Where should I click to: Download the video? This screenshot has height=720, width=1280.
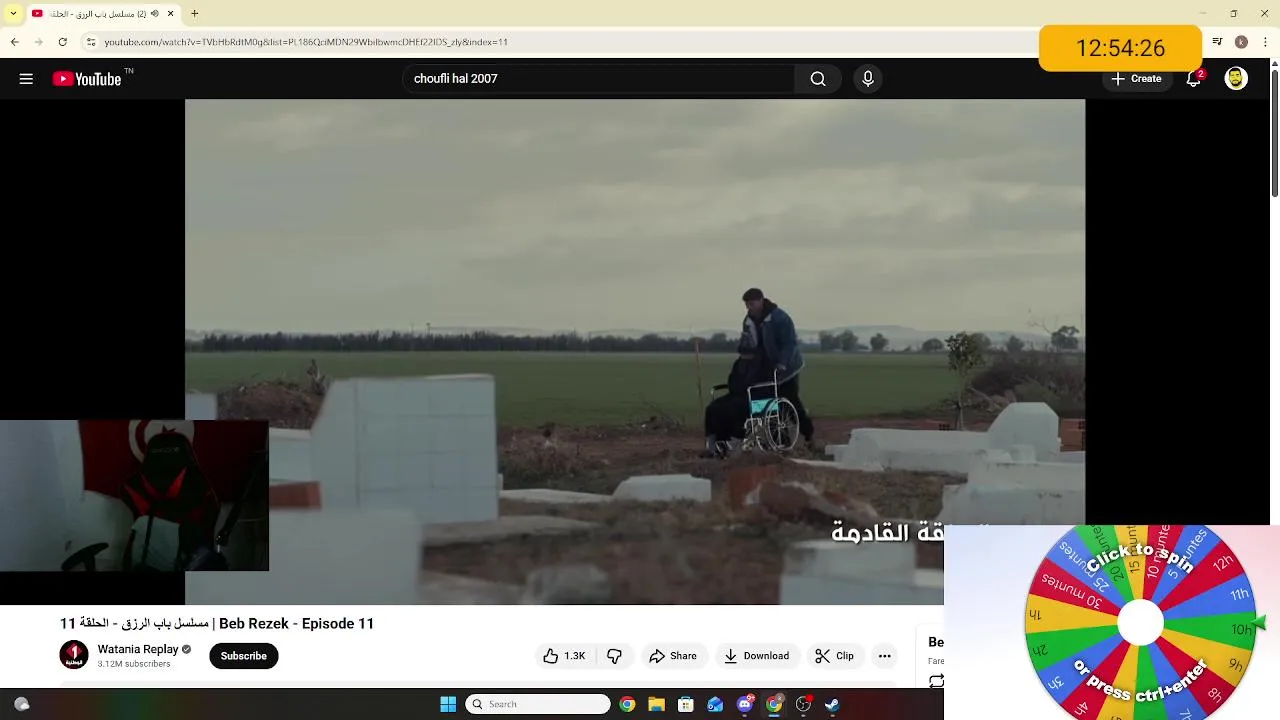(x=757, y=656)
